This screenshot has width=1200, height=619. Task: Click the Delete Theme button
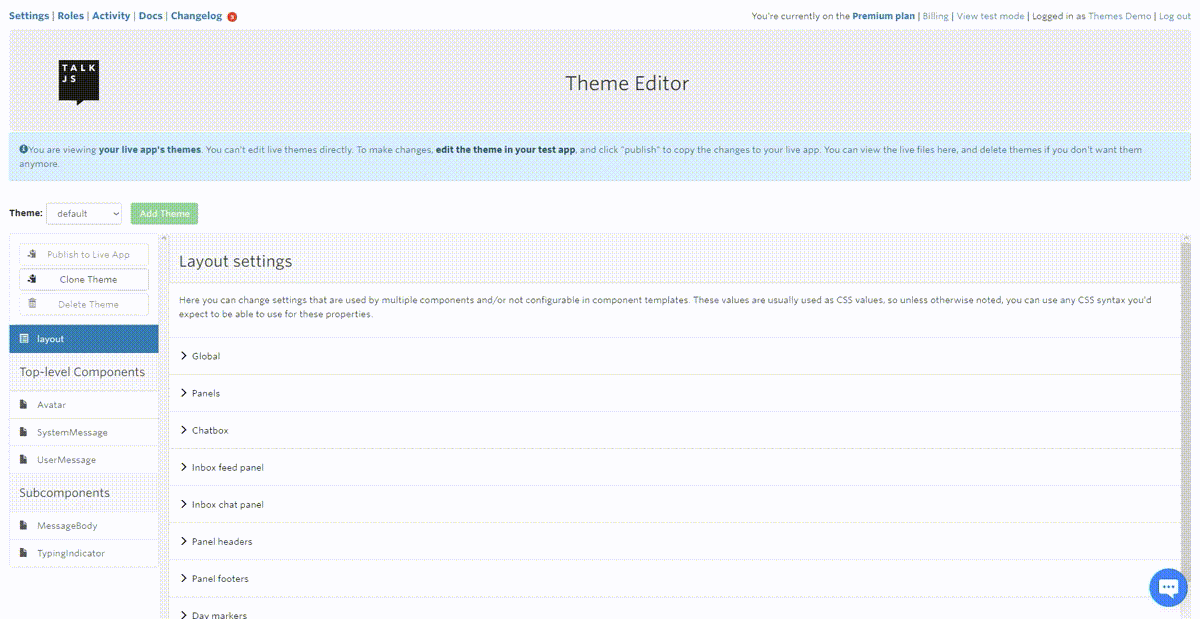click(x=84, y=304)
